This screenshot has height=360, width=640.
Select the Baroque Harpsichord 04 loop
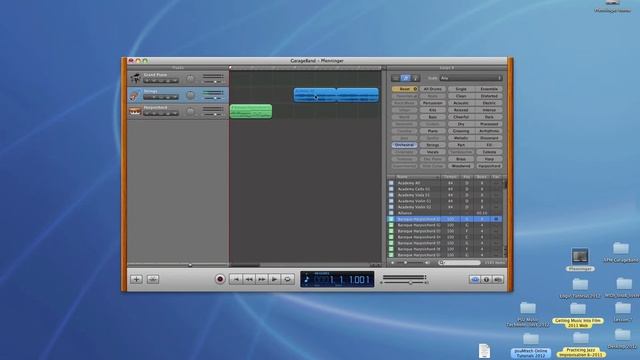click(444, 237)
